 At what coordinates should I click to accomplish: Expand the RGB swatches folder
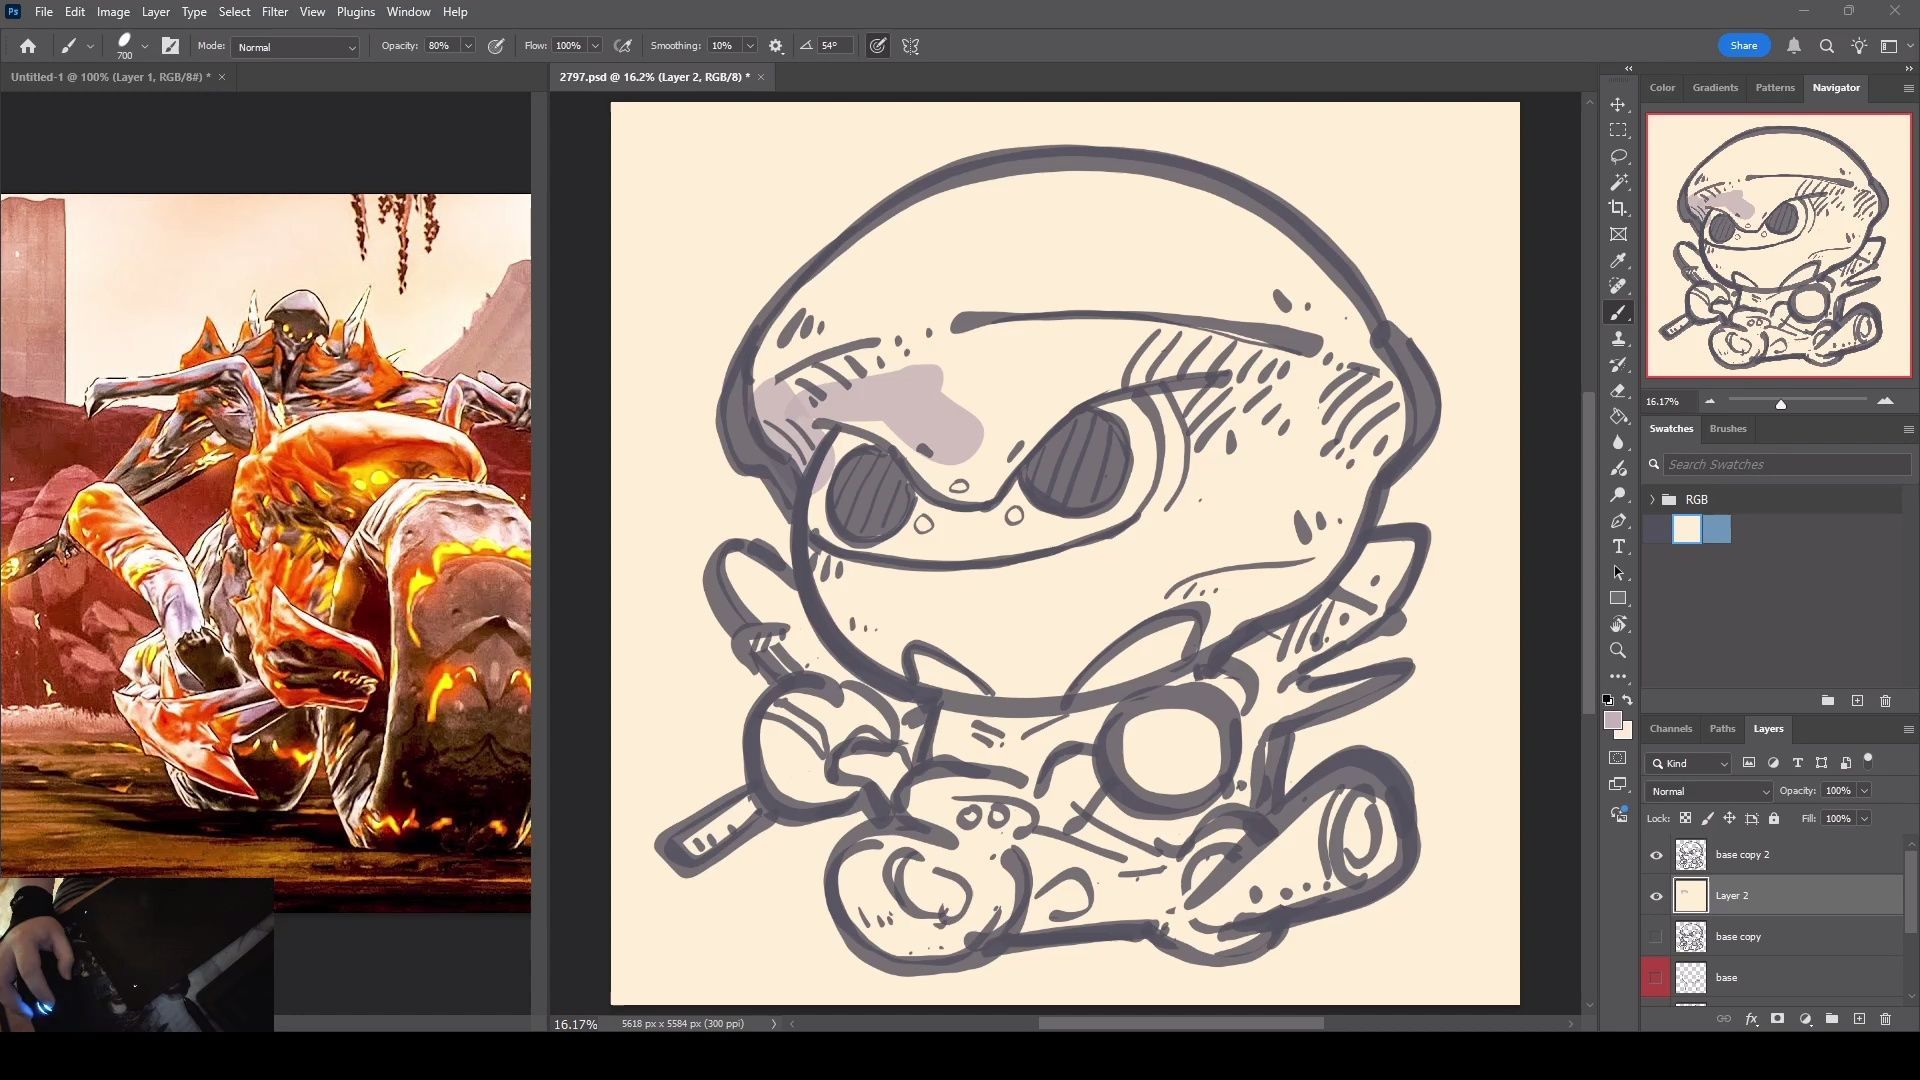click(1652, 499)
